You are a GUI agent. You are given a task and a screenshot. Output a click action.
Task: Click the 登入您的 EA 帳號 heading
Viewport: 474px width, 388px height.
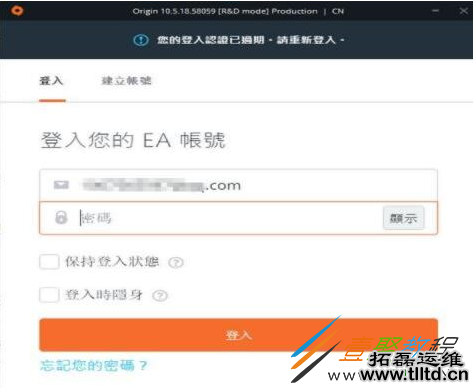133,140
